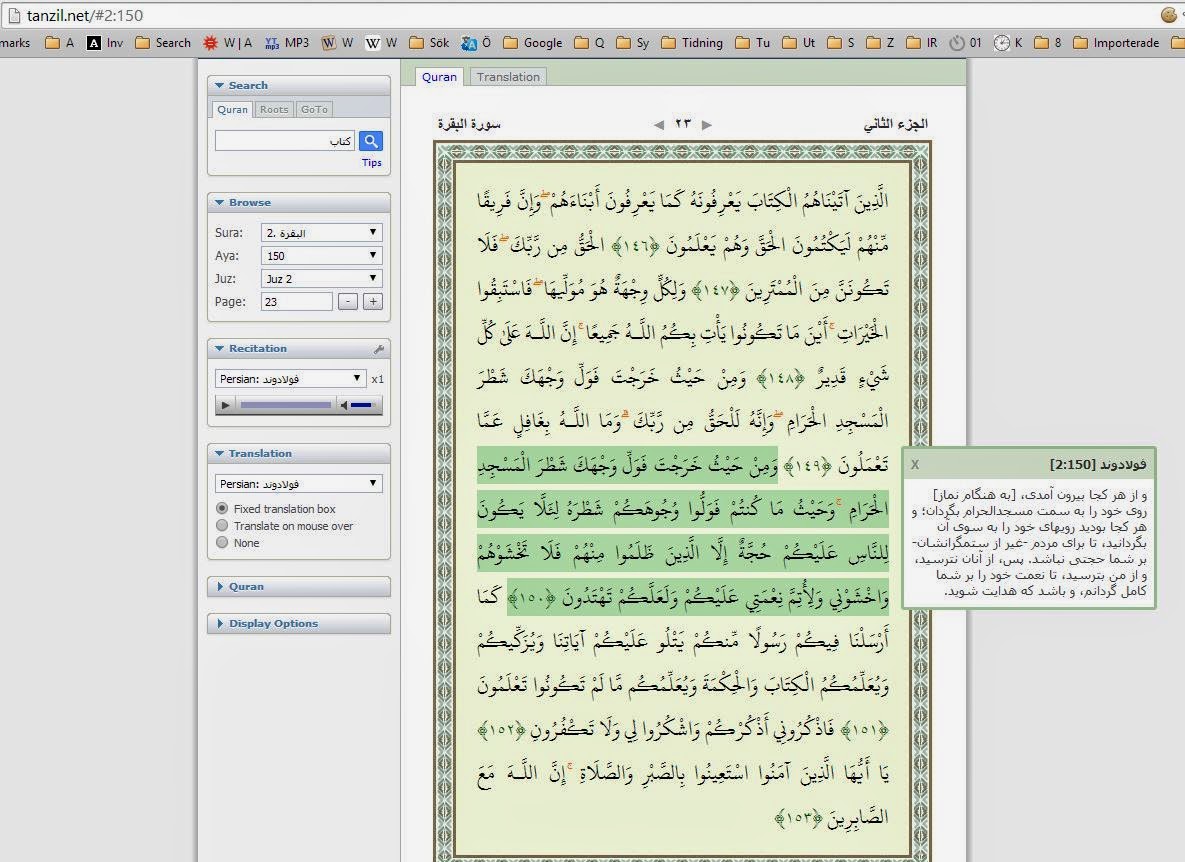
Task: Click the verse 151 end marker
Action: [864, 730]
